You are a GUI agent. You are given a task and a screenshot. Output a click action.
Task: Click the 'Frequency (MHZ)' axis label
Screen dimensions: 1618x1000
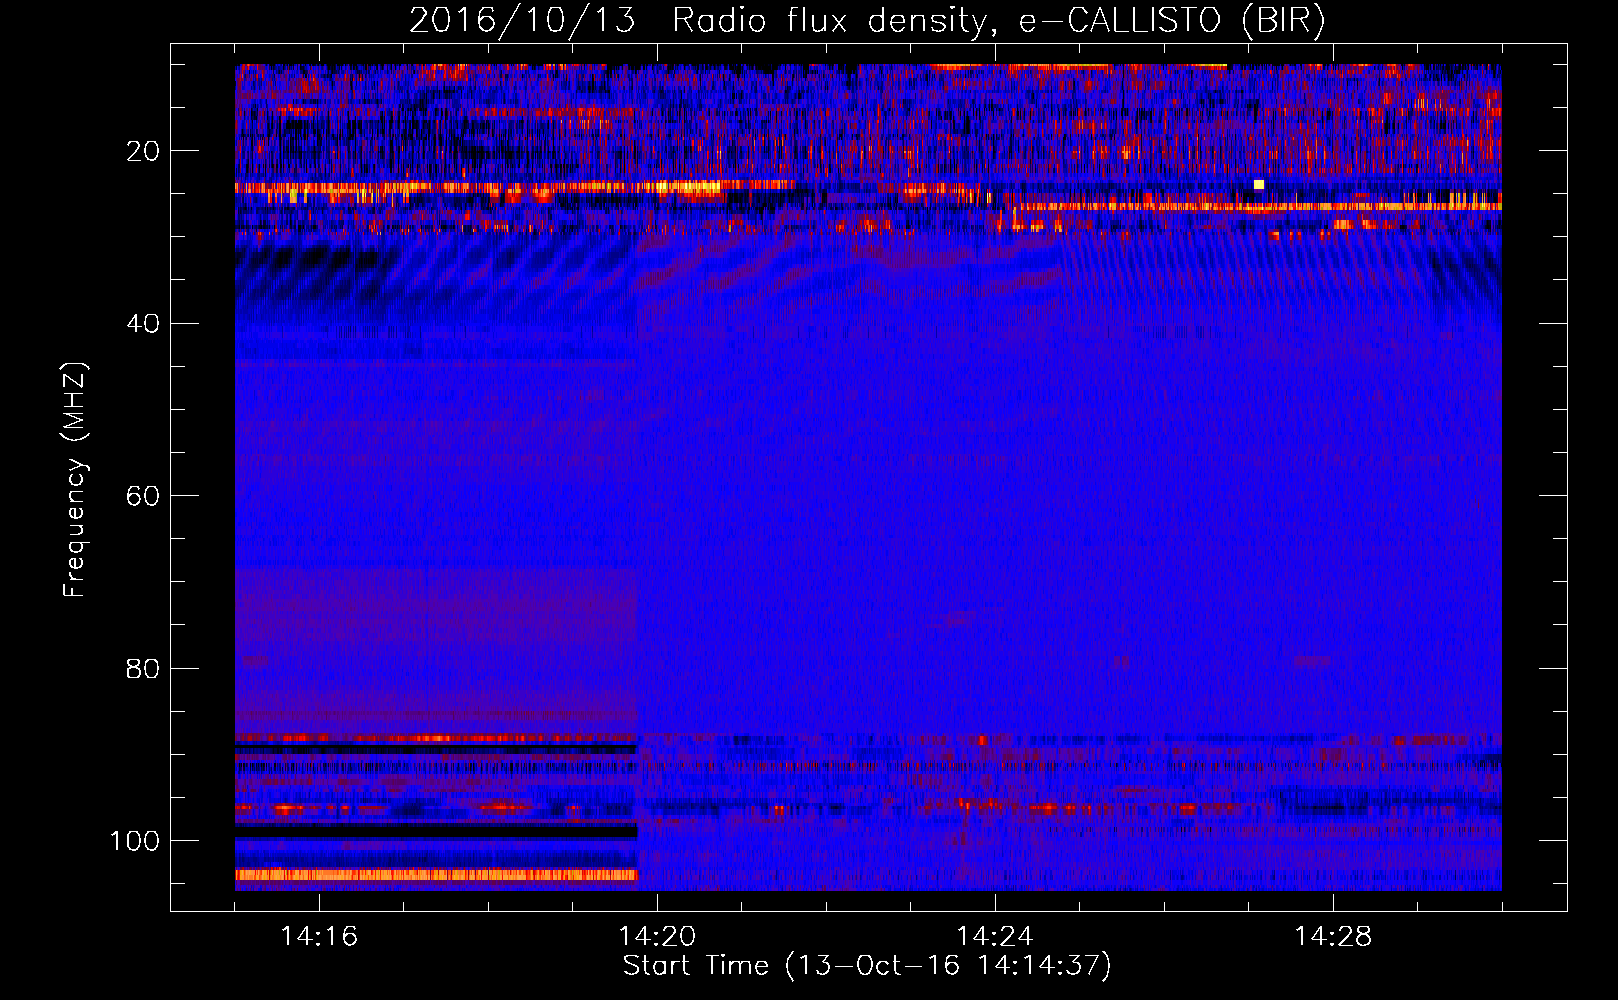point(75,480)
